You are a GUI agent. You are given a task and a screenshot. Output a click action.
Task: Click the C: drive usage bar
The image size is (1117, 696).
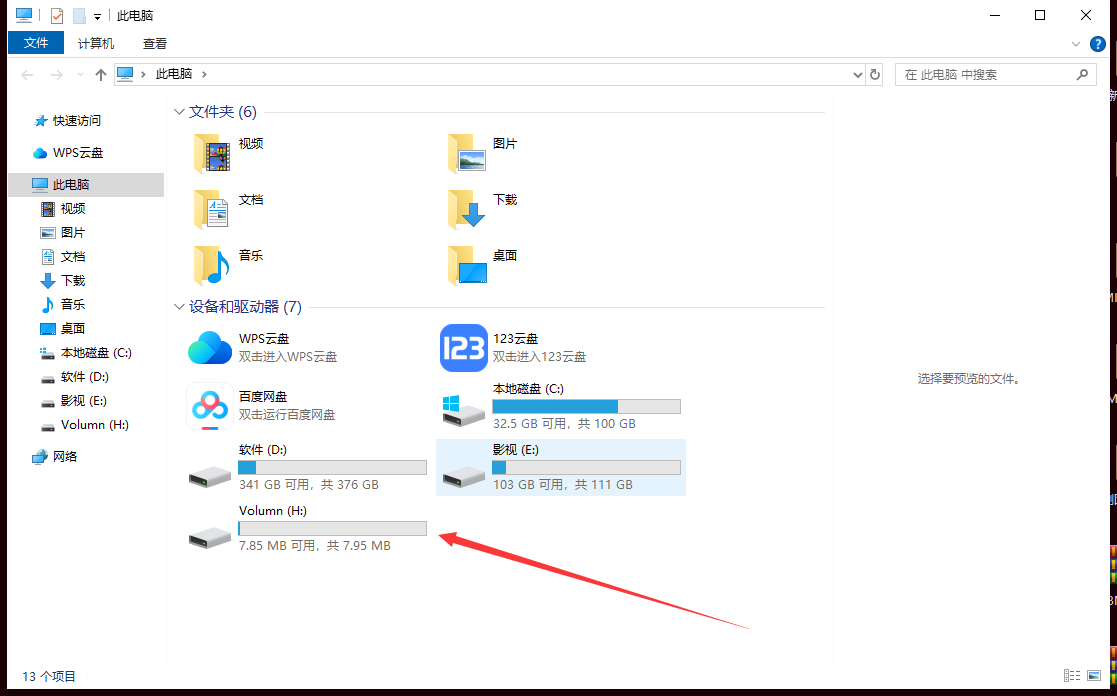(586, 407)
